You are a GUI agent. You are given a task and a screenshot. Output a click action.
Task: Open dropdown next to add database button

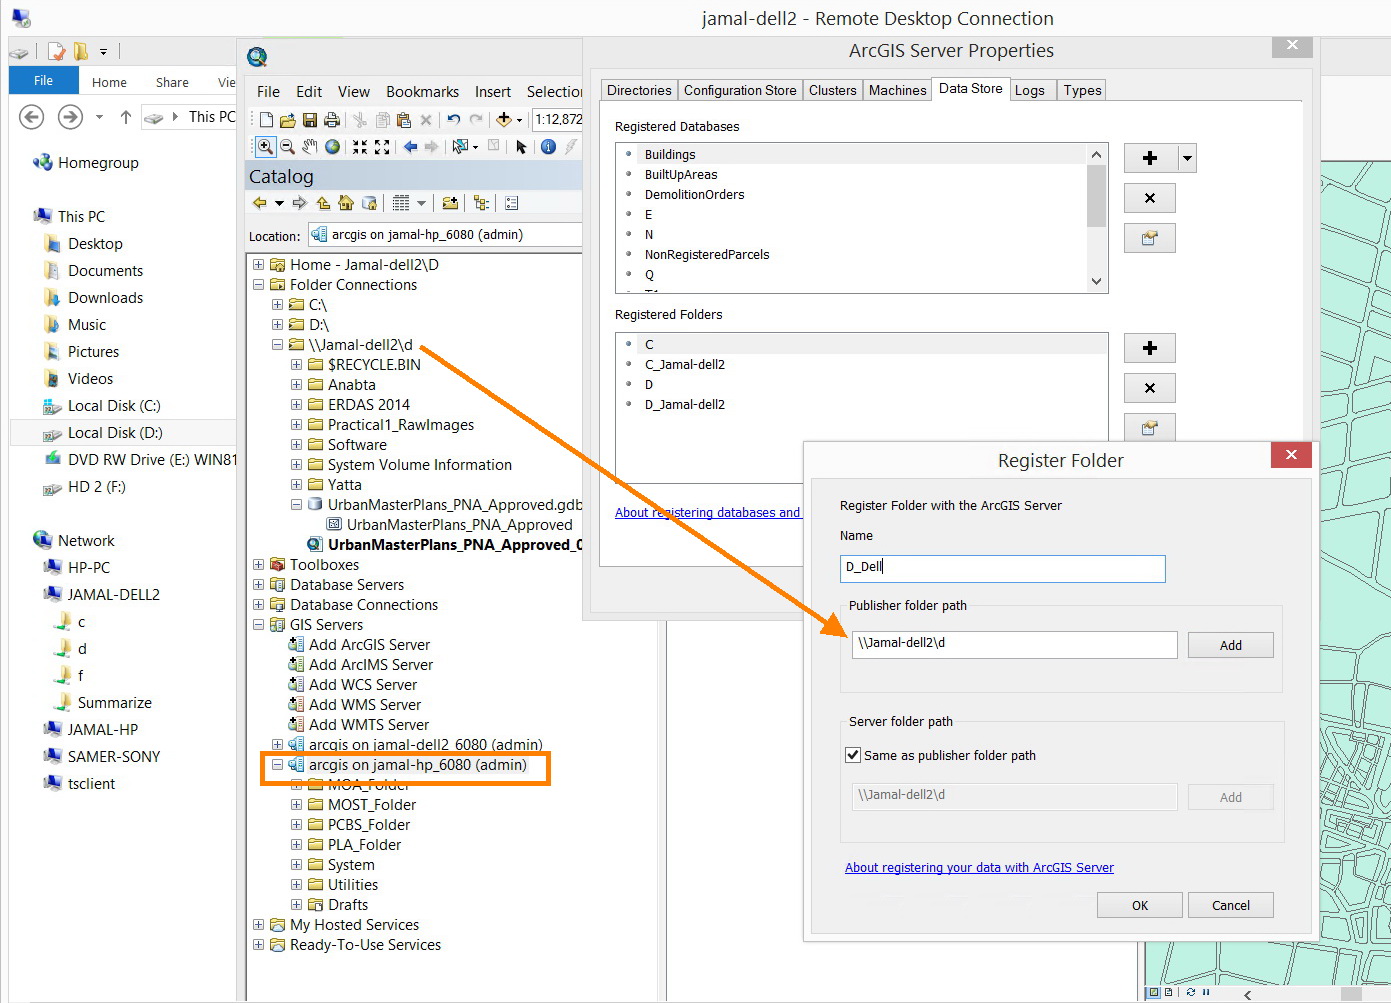click(1187, 158)
